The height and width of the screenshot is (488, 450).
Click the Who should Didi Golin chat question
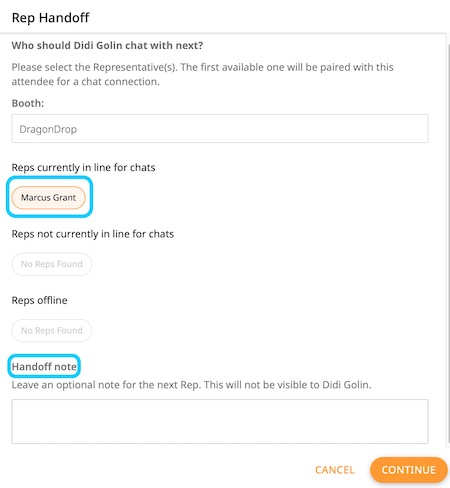[107, 45]
